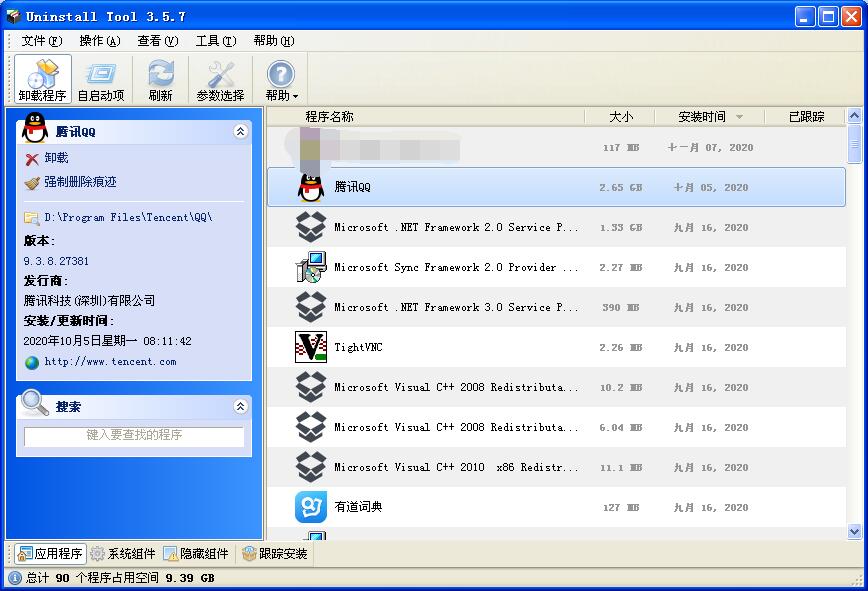This screenshot has height=591, width=868.
Task: Select the TightVNC program icon
Action: pyautogui.click(x=311, y=347)
